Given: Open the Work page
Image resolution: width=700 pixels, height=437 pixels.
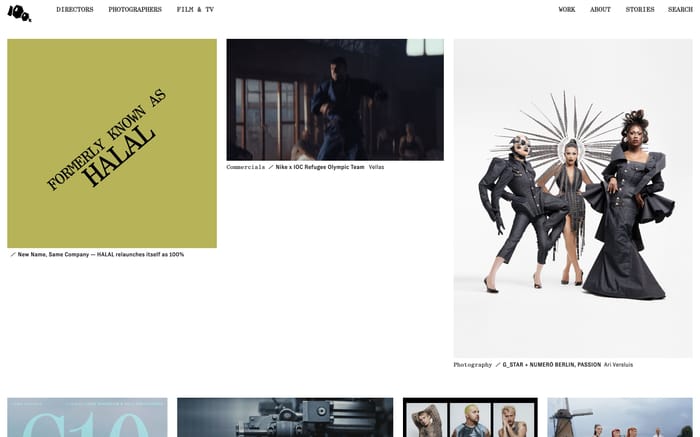Looking at the screenshot, I should (x=567, y=9).
